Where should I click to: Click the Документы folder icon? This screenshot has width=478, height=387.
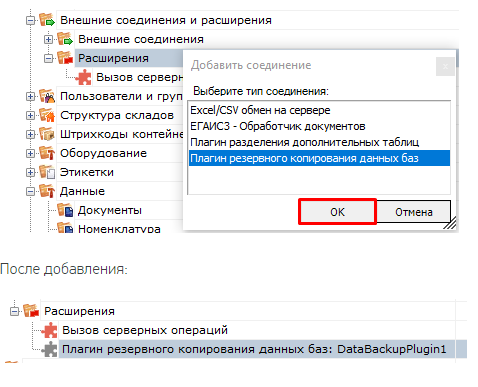pyautogui.click(x=65, y=210)
